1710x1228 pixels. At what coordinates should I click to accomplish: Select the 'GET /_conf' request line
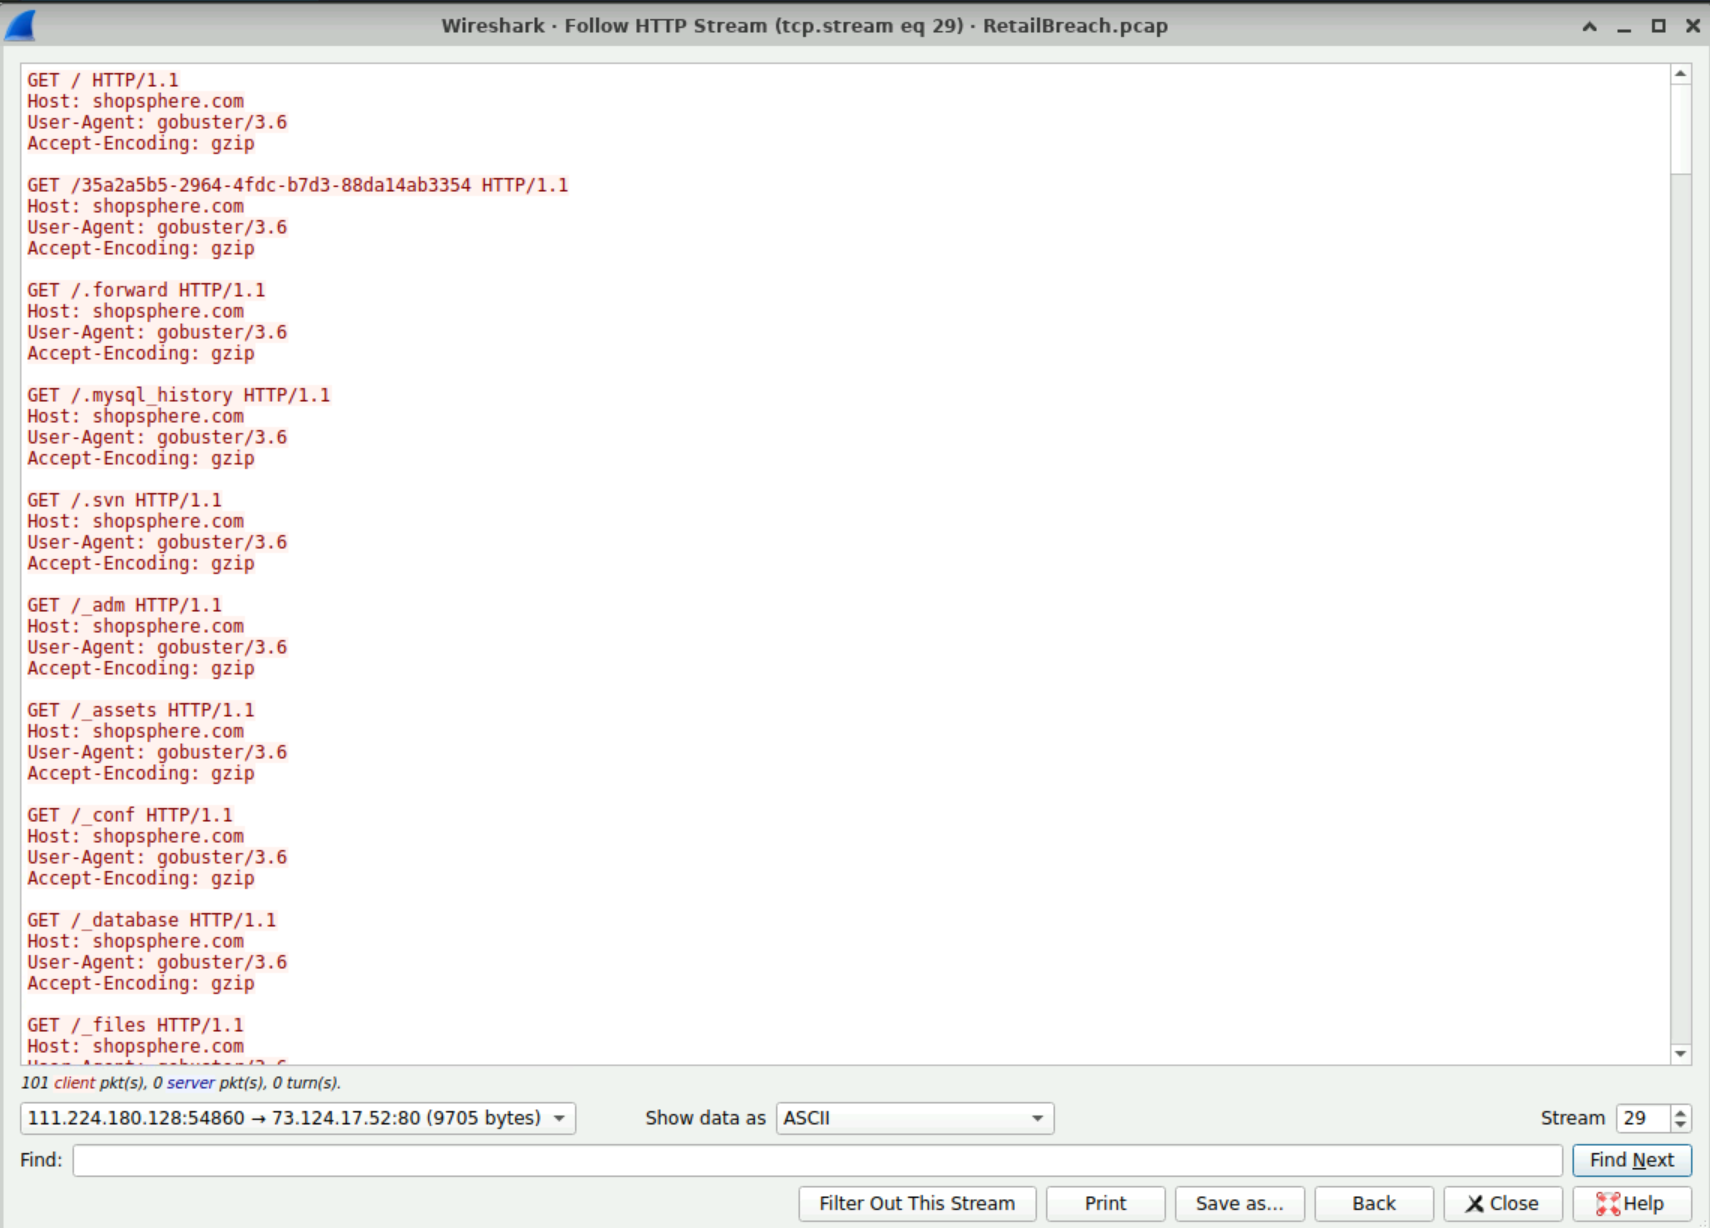pos(130,815)
